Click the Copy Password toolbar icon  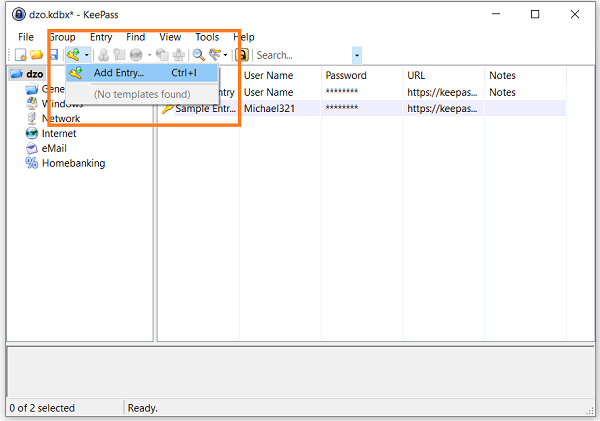pos(119,55)
